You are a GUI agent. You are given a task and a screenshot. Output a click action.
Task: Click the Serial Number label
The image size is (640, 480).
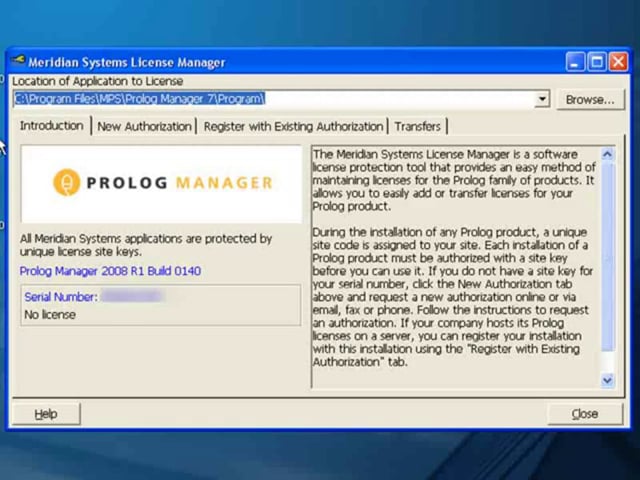[x=61, y=297]
